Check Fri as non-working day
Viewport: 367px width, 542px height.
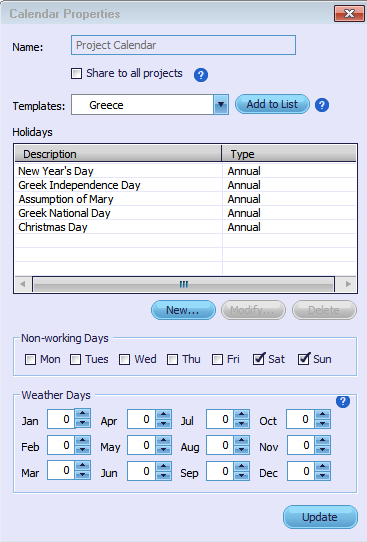pyautogui.click(x=217, y=359)
